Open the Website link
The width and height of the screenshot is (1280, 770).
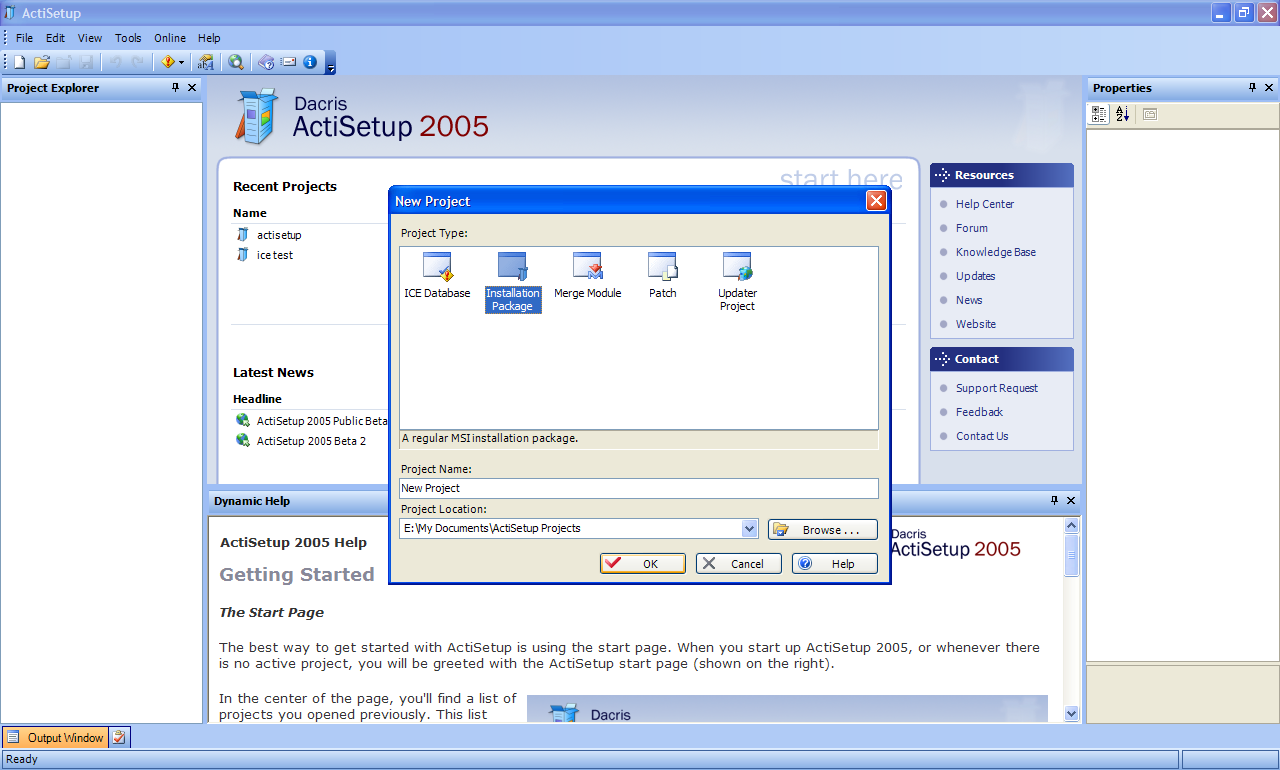click(x=976, y=324)
